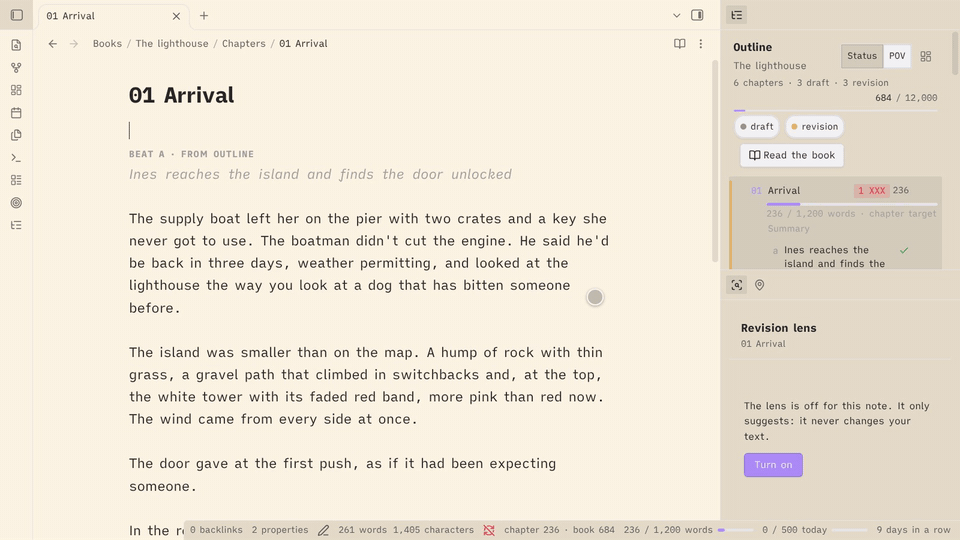The height and width of the screenshot is (540, 960).
Task: Close the 01 Arrival tab
Action: pyautogui.click(x=176, y=16)
